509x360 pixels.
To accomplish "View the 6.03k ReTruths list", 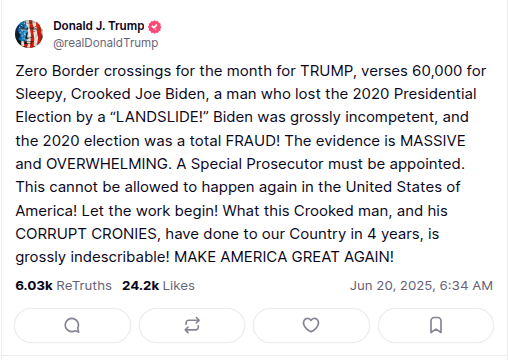I will (63, 286).
